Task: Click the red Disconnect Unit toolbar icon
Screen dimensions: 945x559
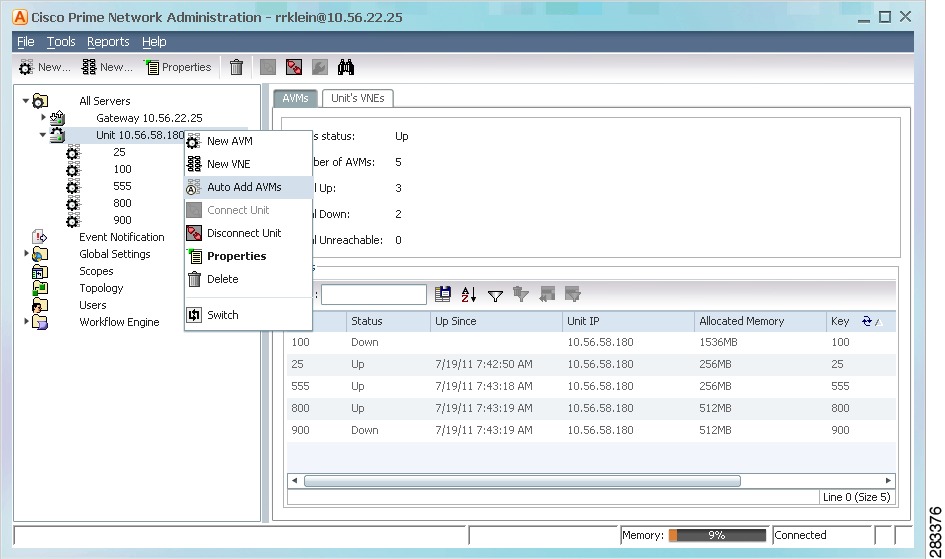Action: (x=294, y=67)
